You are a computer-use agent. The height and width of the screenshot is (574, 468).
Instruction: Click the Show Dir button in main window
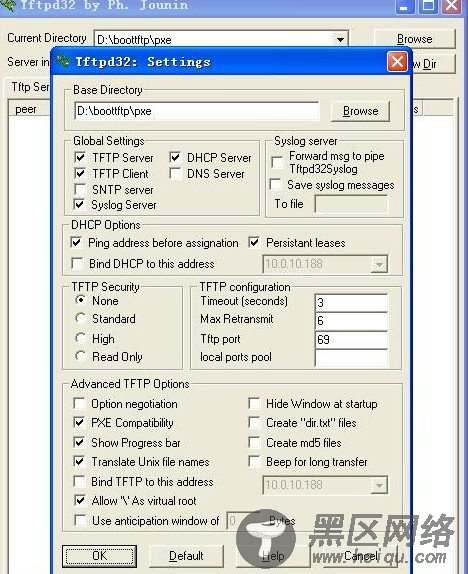click(434, 64)
